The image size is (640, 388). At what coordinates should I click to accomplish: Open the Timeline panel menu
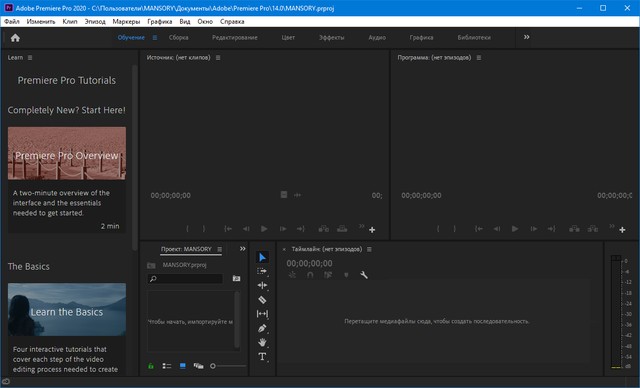(x=369, y=249)
